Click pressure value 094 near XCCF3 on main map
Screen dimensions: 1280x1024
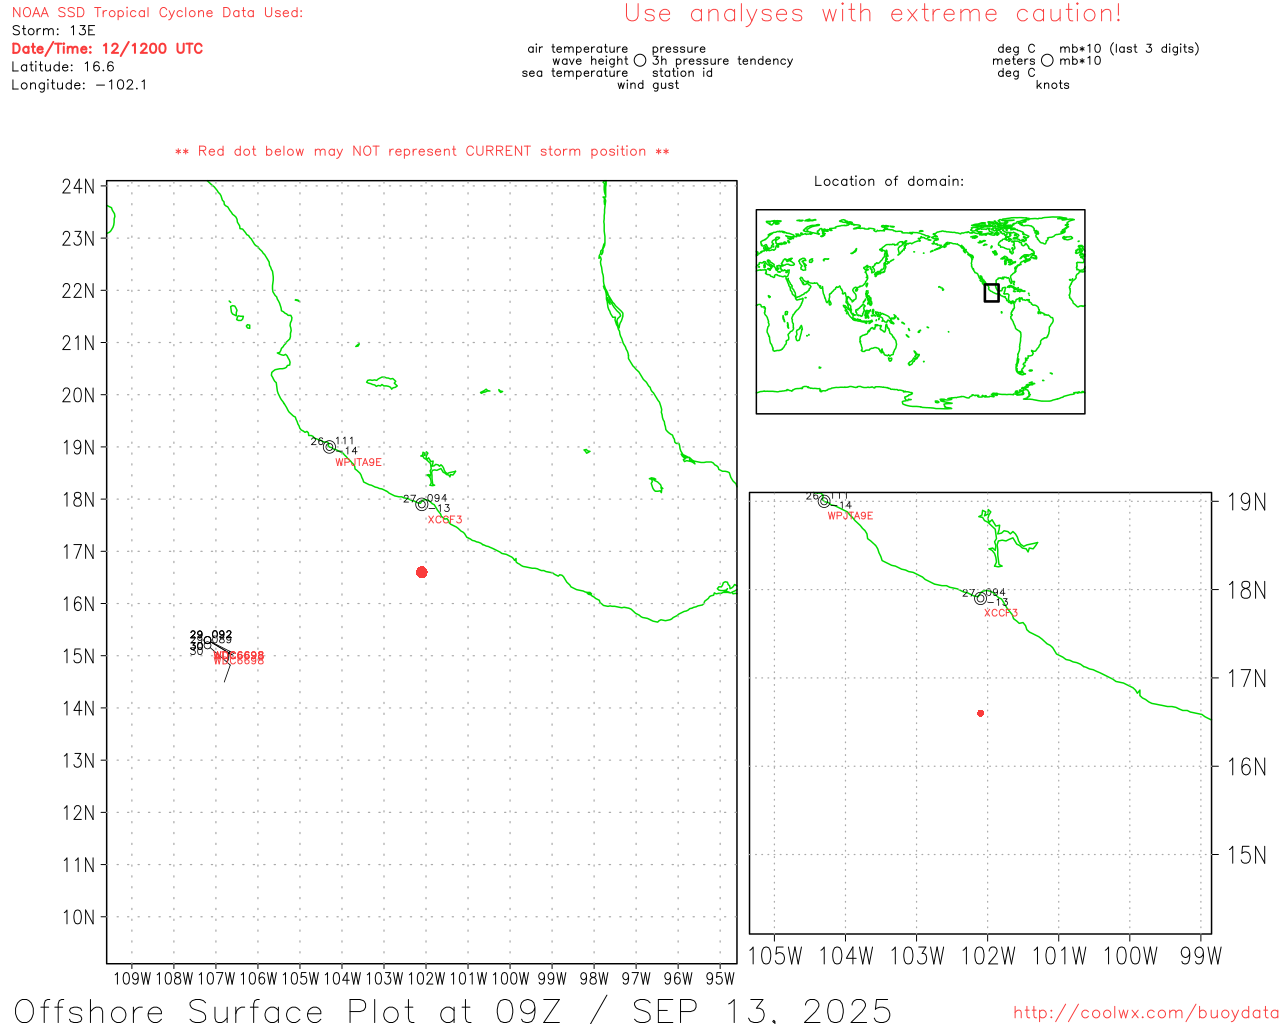437,498
